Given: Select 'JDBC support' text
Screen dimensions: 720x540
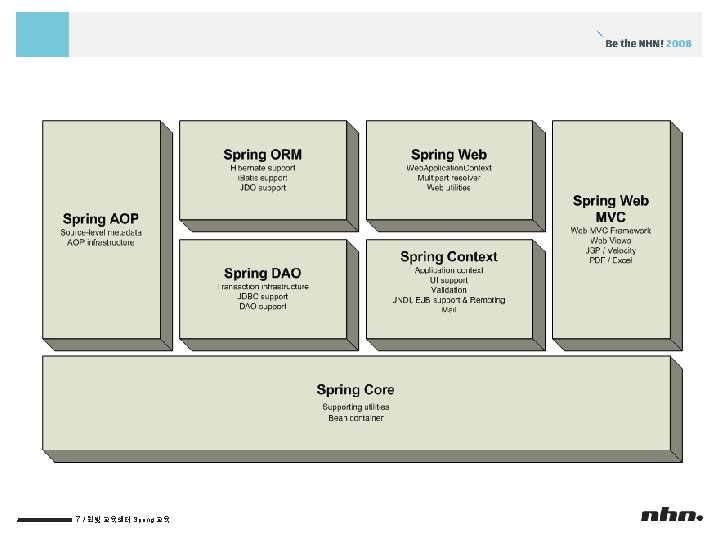Looking at the screenshot, I should coord(263,297).
